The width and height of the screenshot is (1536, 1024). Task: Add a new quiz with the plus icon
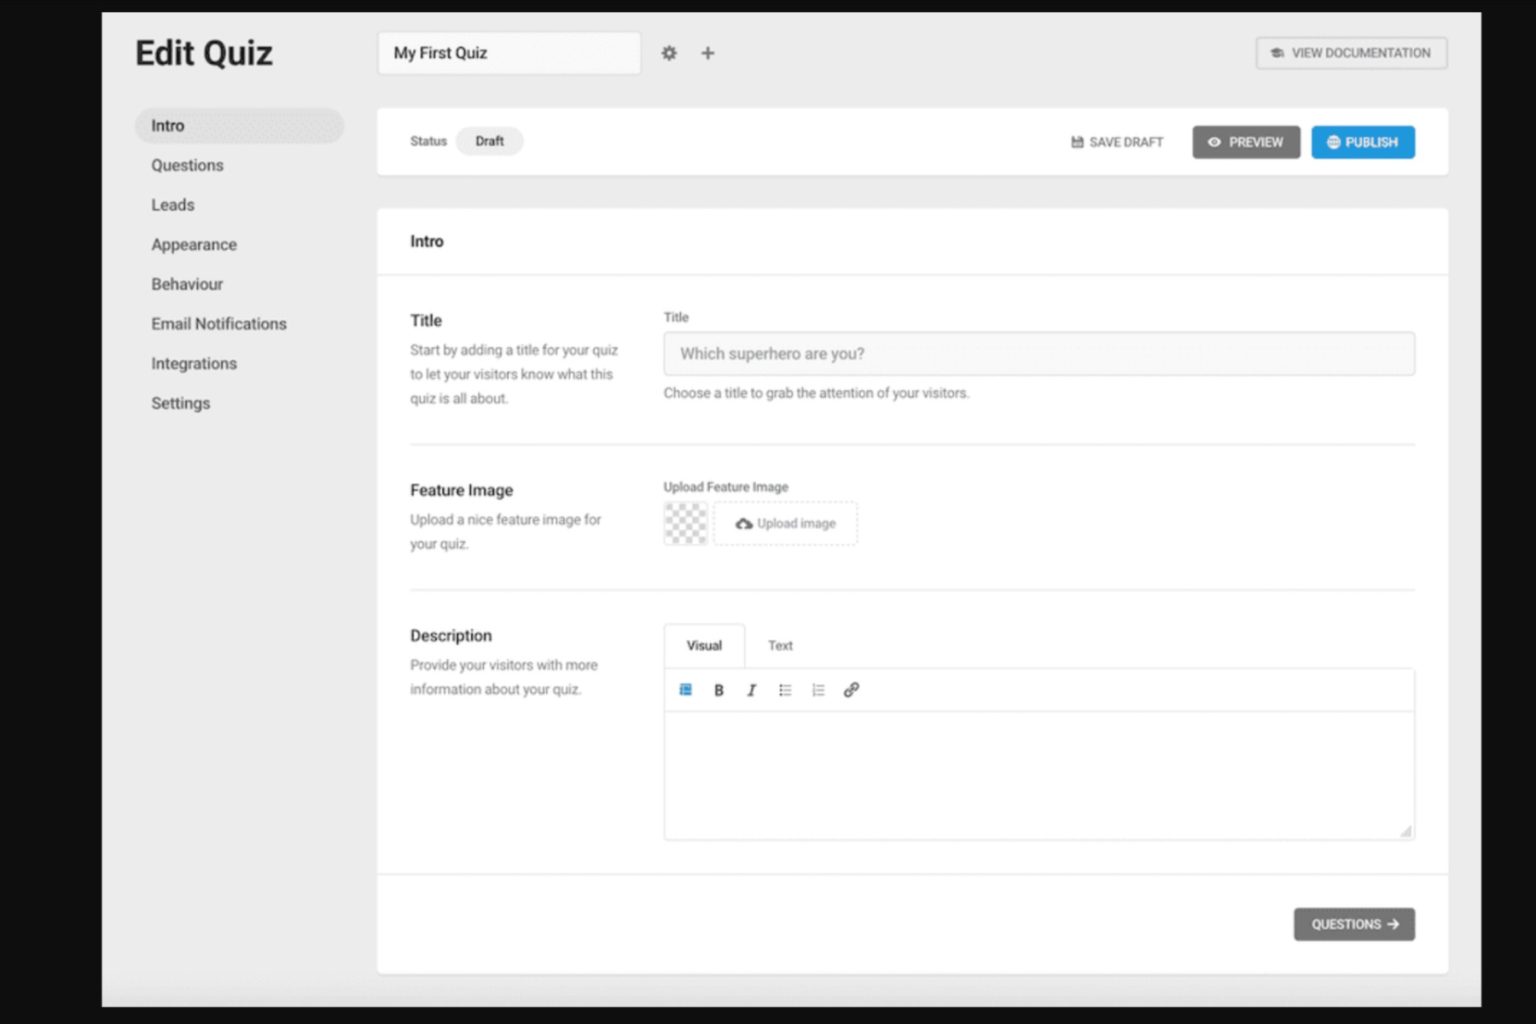tap(707, 53)
